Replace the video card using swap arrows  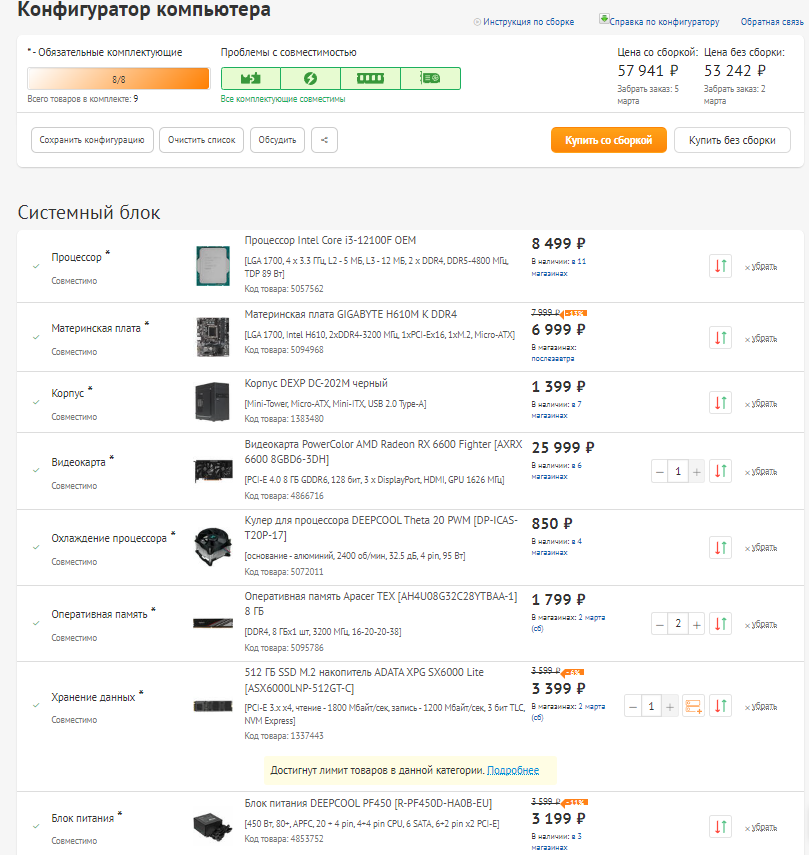(720, 471)
